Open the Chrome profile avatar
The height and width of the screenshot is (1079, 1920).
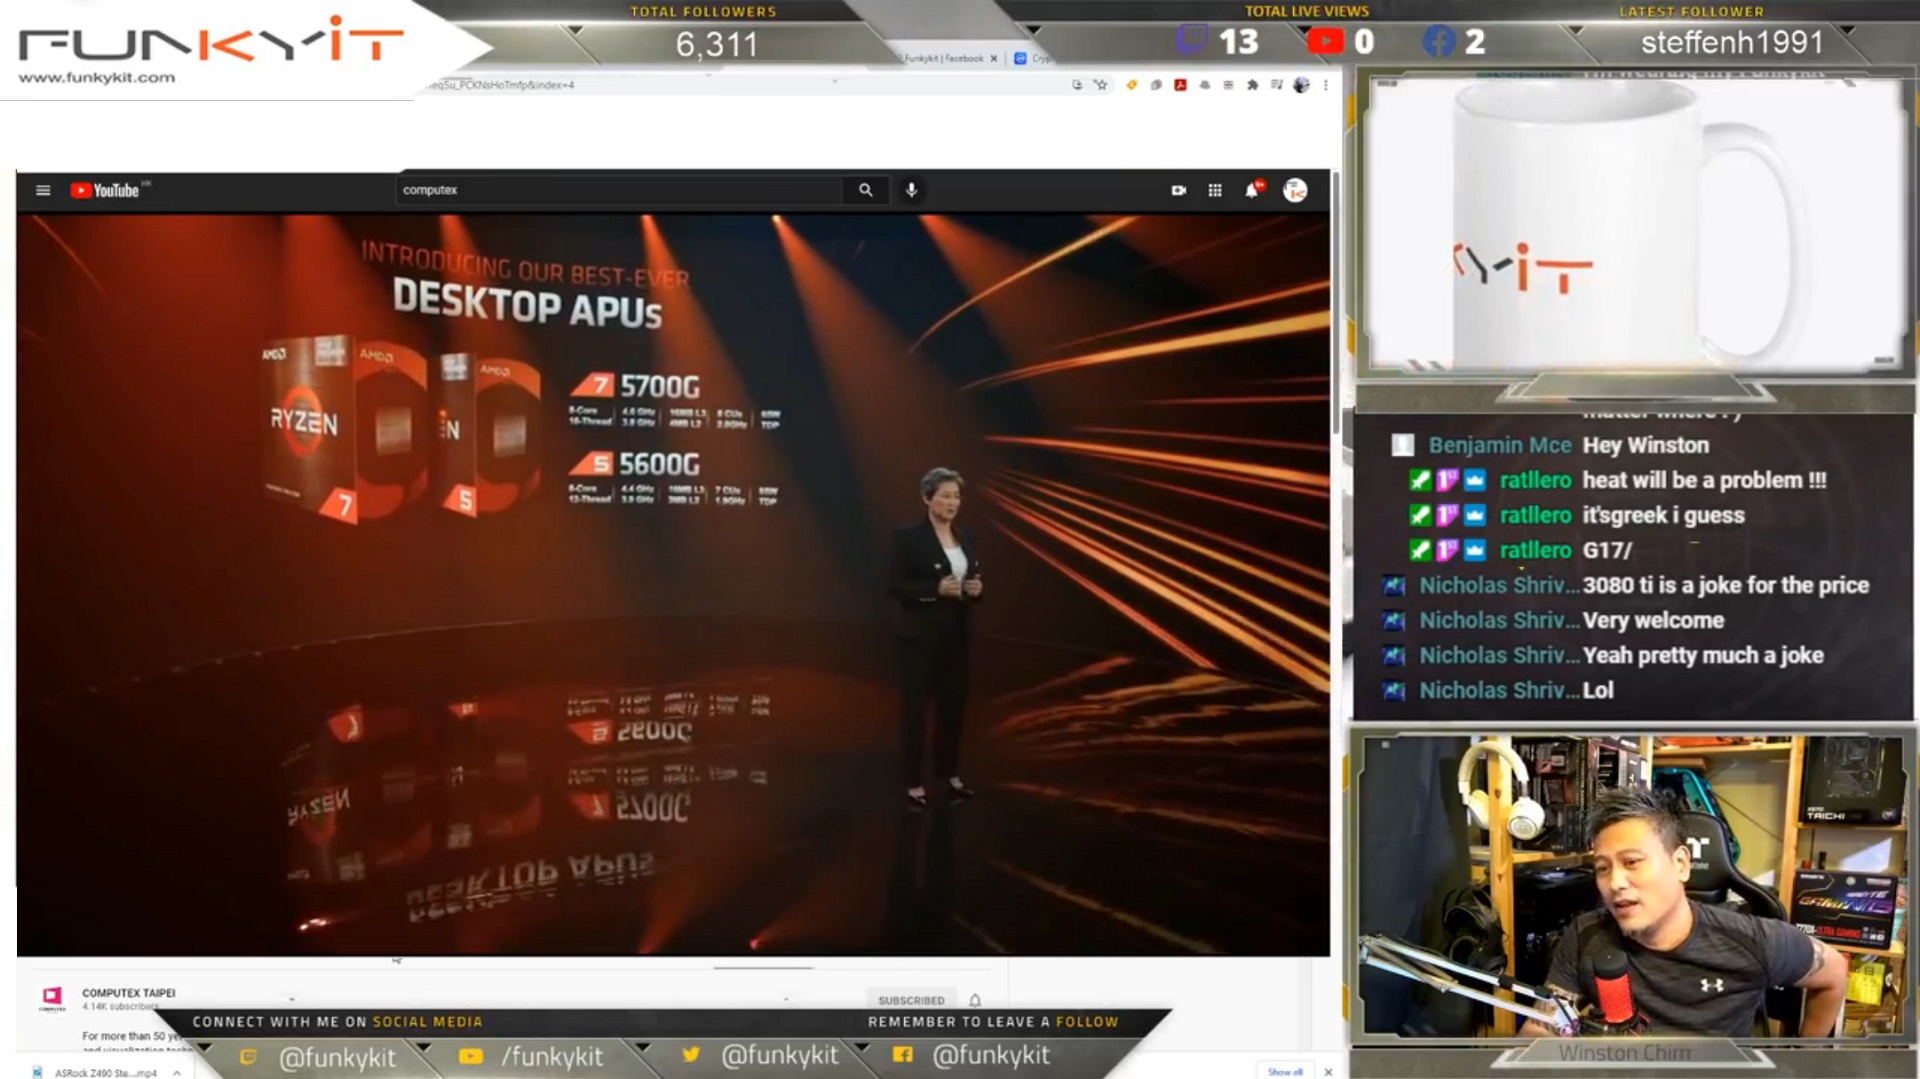tap(1301, 85)
